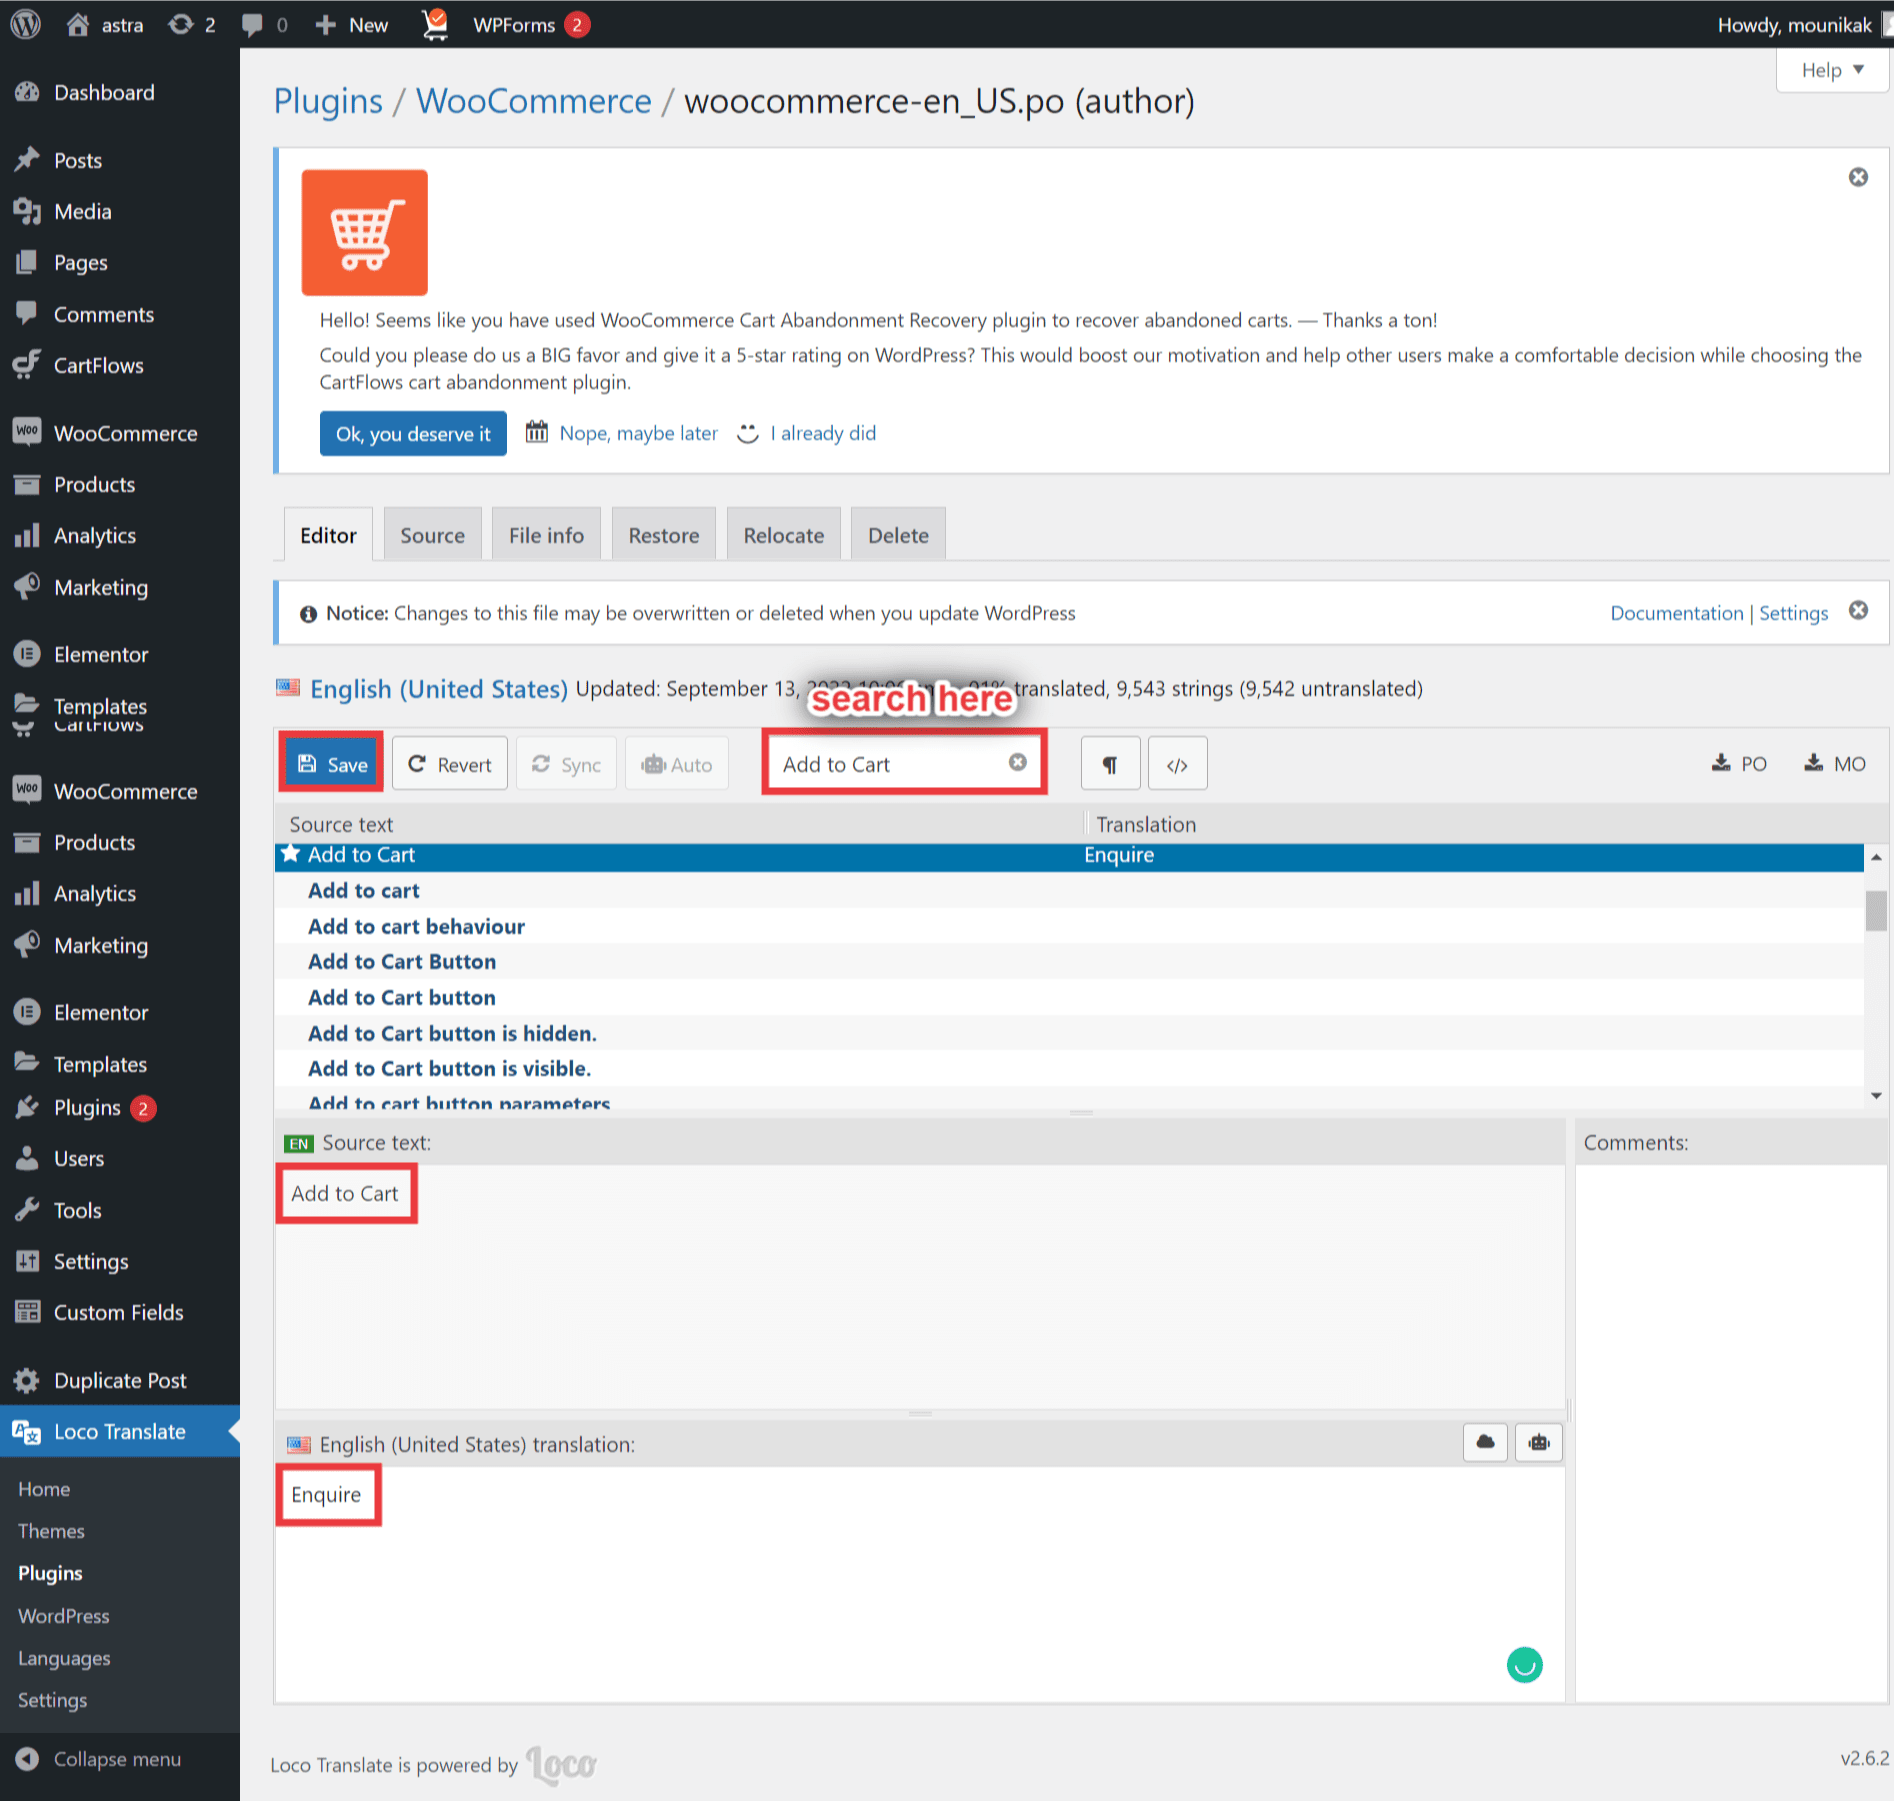Click the cloud suggest translation icon
1894x1801 pixels.
tap(1485, 1442)
